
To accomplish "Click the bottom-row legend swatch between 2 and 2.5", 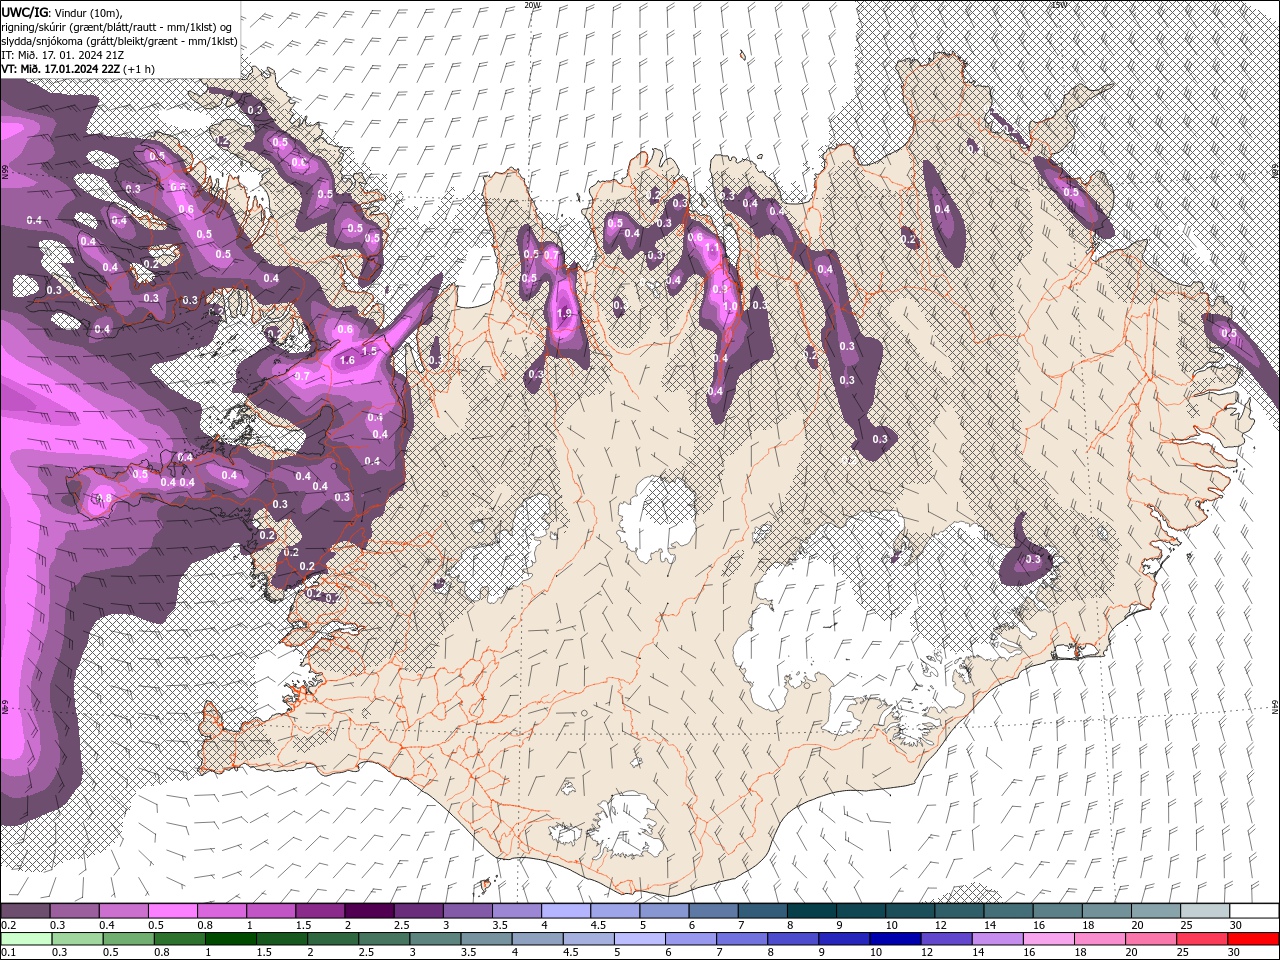I will click(333, 938).
